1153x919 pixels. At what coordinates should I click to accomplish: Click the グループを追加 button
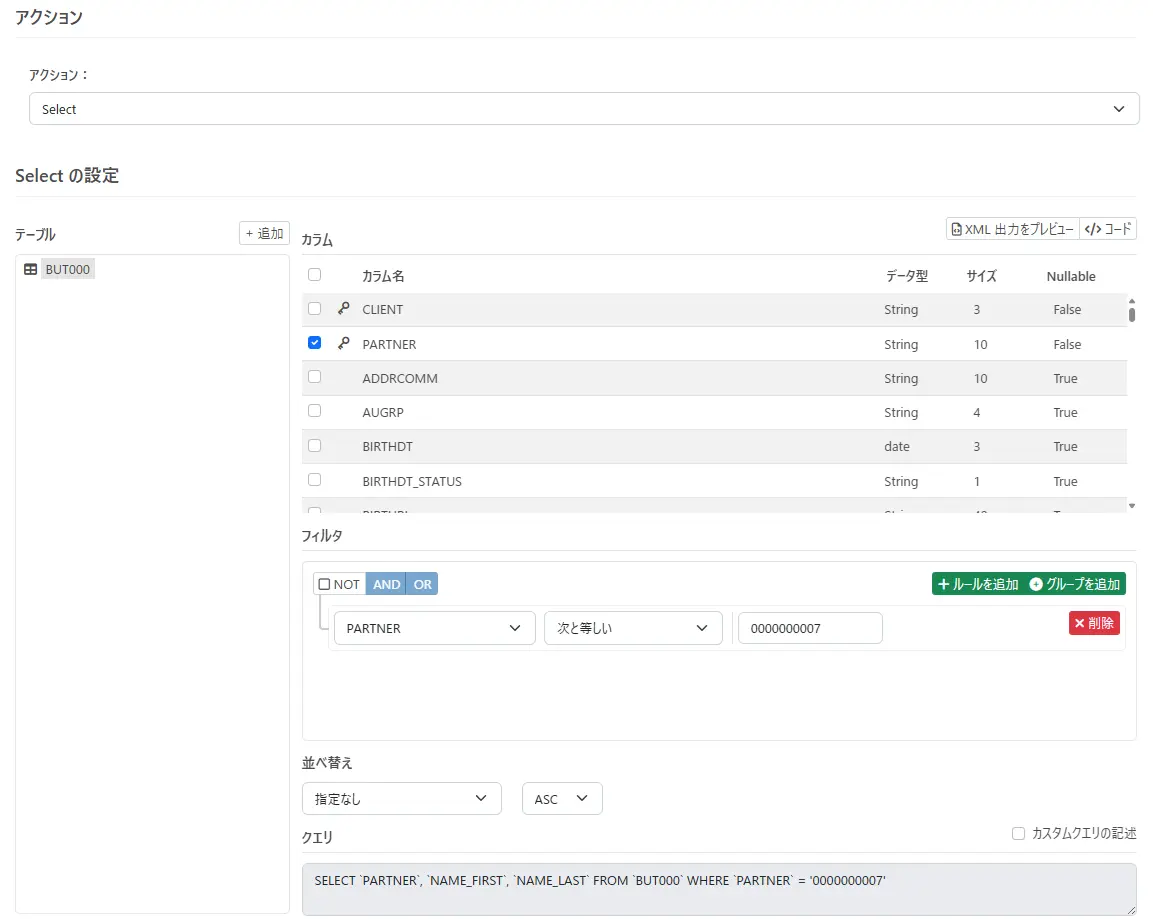tap(1075, 584)
